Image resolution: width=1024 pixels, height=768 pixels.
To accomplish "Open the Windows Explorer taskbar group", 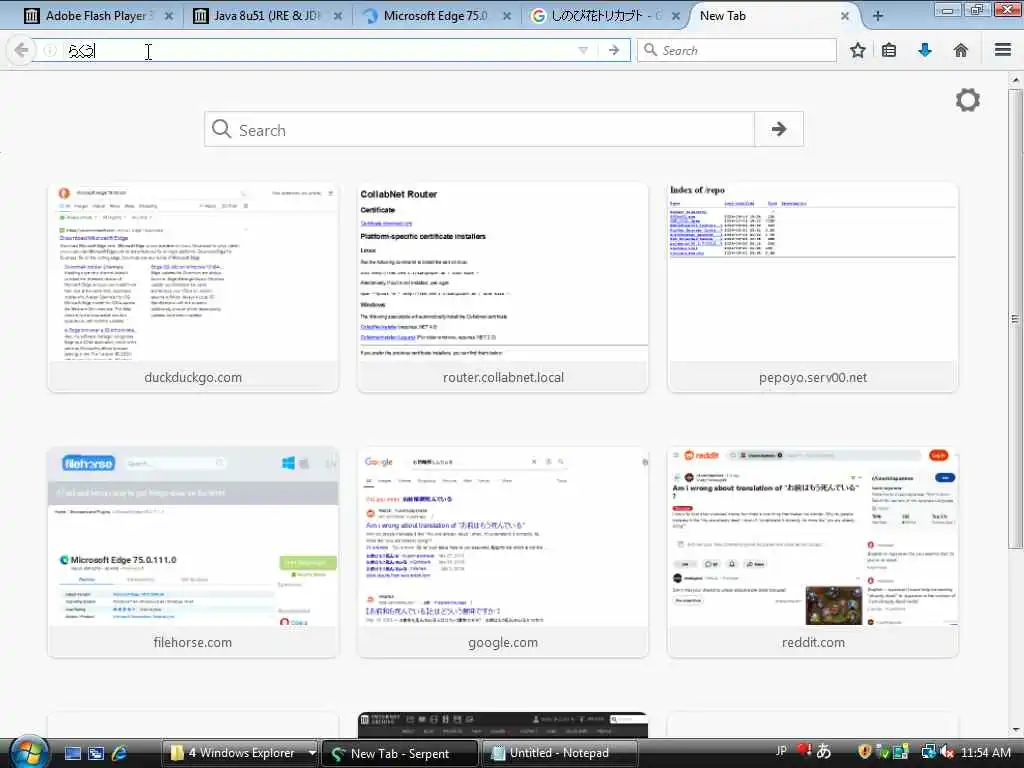I will [234, 753].
